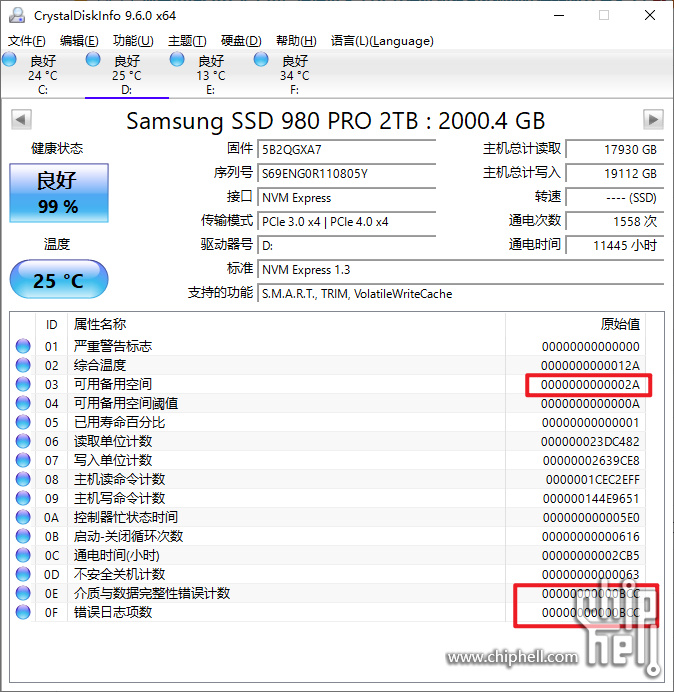
Task: Switch to the E: drive tab at 13 °C
Action: pos(211,74)
